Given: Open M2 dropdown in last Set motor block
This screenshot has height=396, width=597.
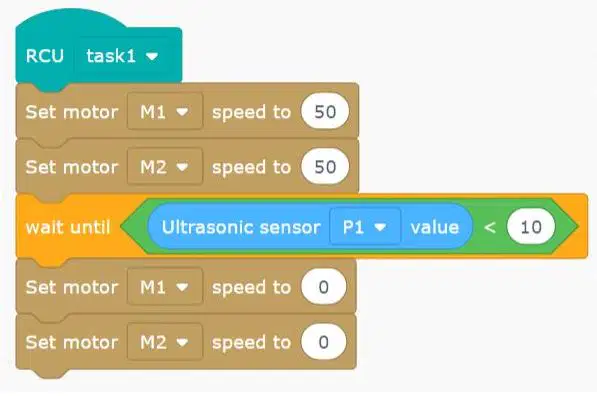Looking at the screenshot, I should click(x=165, y=342).
